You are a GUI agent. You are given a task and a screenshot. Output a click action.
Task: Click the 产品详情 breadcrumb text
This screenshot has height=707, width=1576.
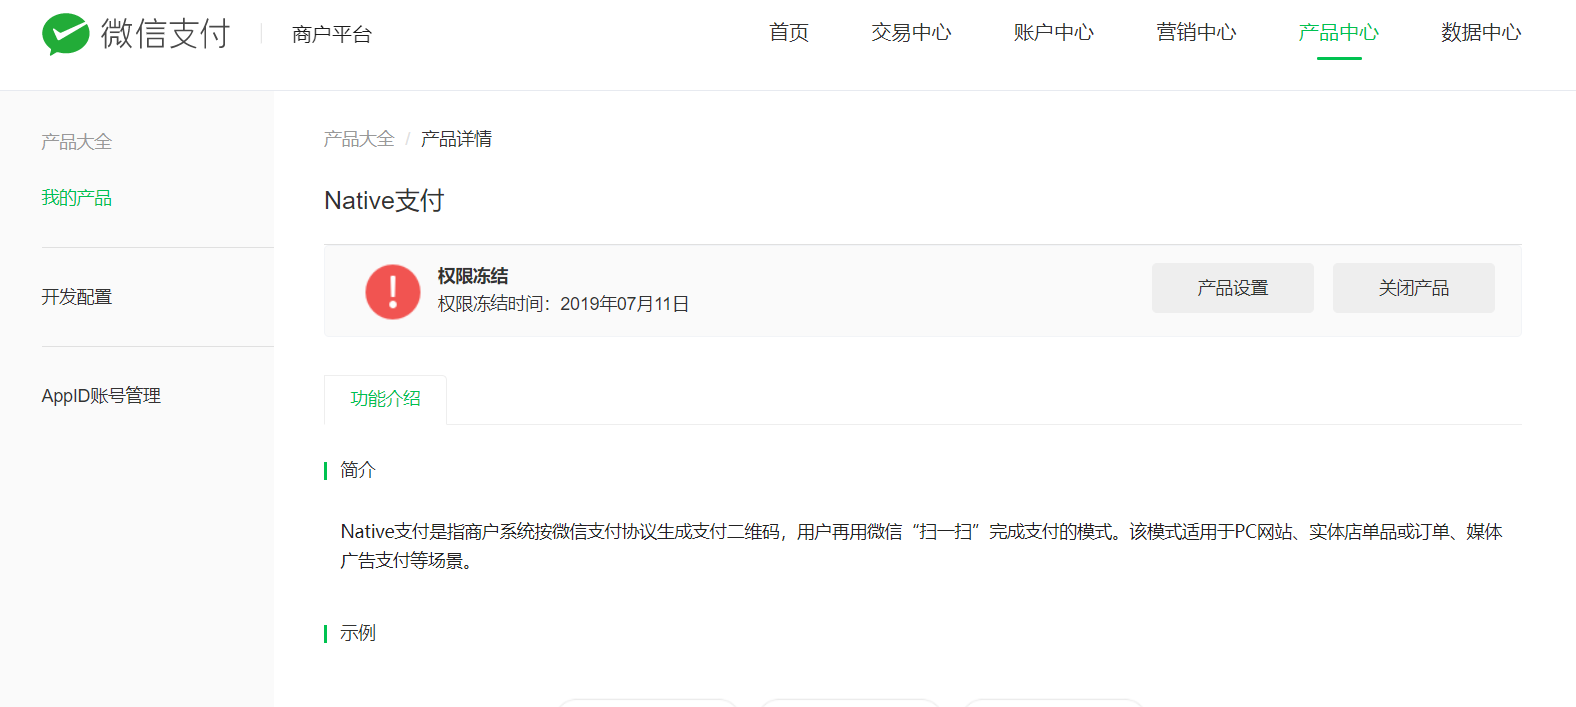pyautogui.click(x=456, y=139)
